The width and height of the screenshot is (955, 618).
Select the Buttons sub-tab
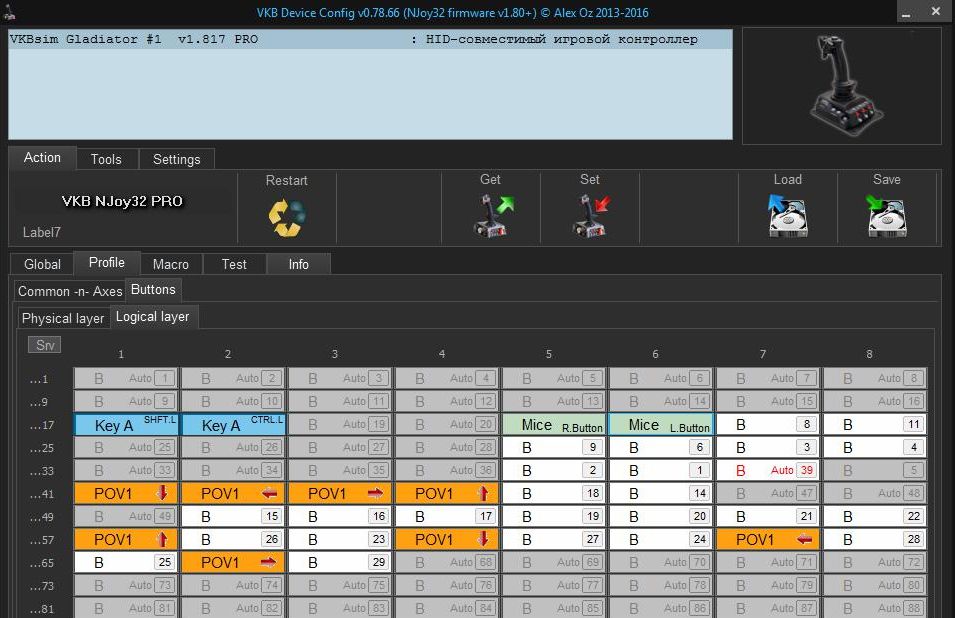point(153,290)
